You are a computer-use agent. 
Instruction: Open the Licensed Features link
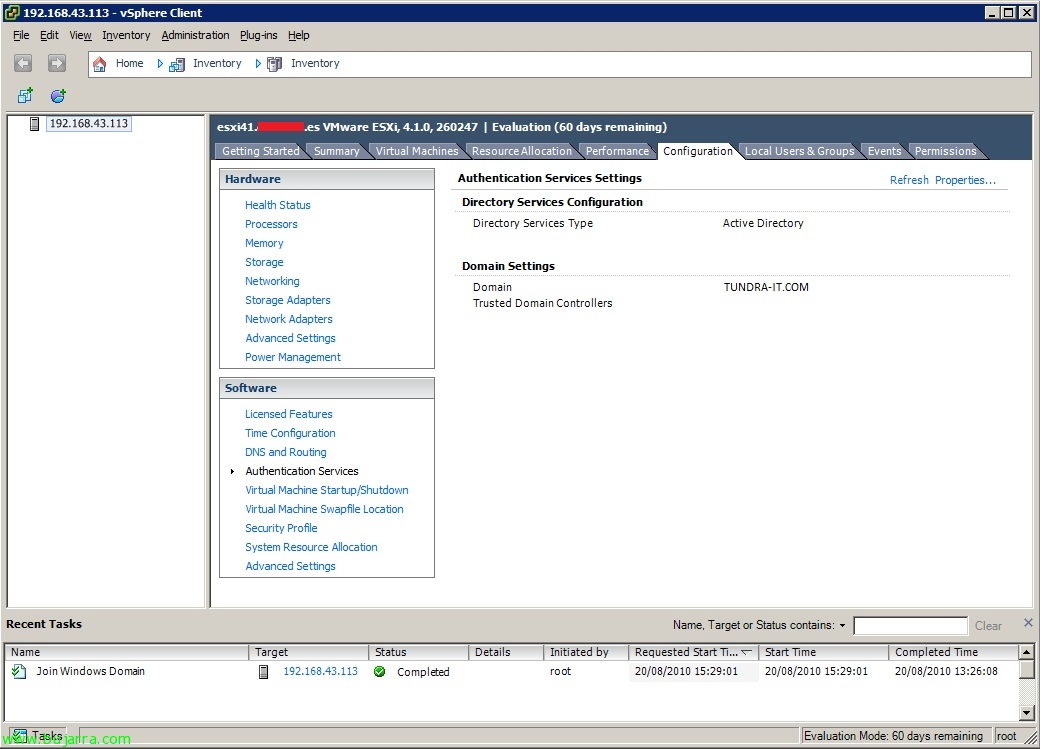(x=289, y=414)
